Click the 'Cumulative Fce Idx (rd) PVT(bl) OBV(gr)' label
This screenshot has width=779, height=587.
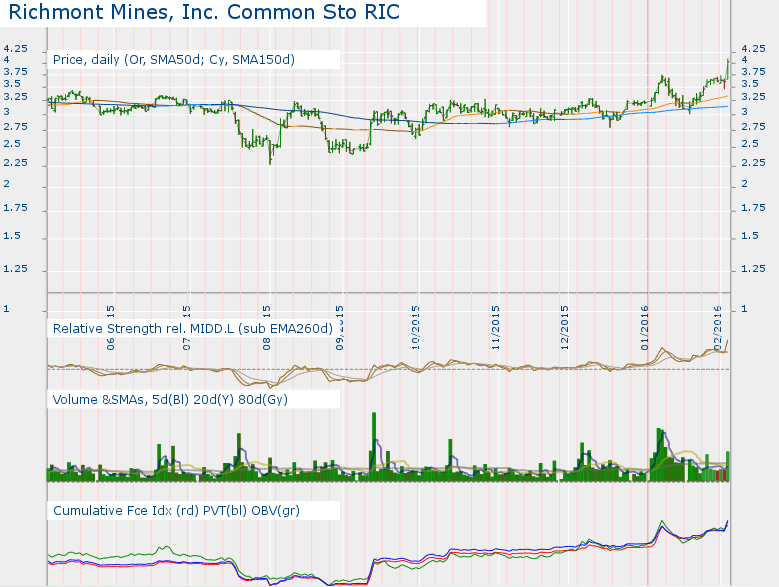[176, 511]
